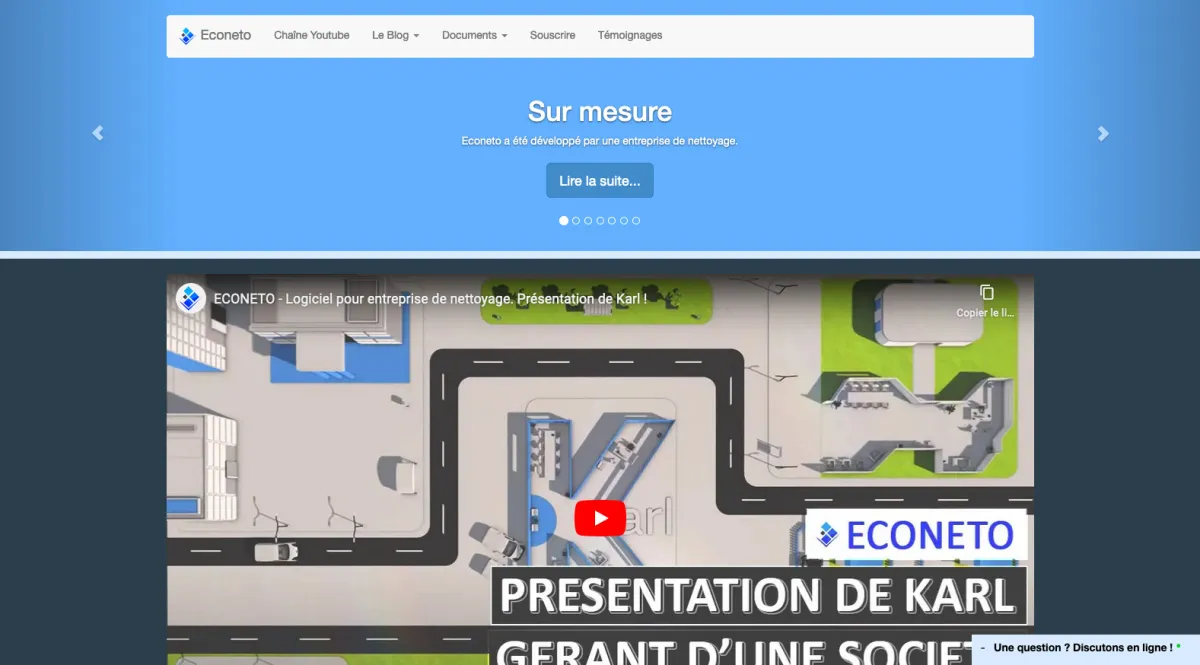
Task: Open Econeto channel avatar on video
Action: coord(191,298)
